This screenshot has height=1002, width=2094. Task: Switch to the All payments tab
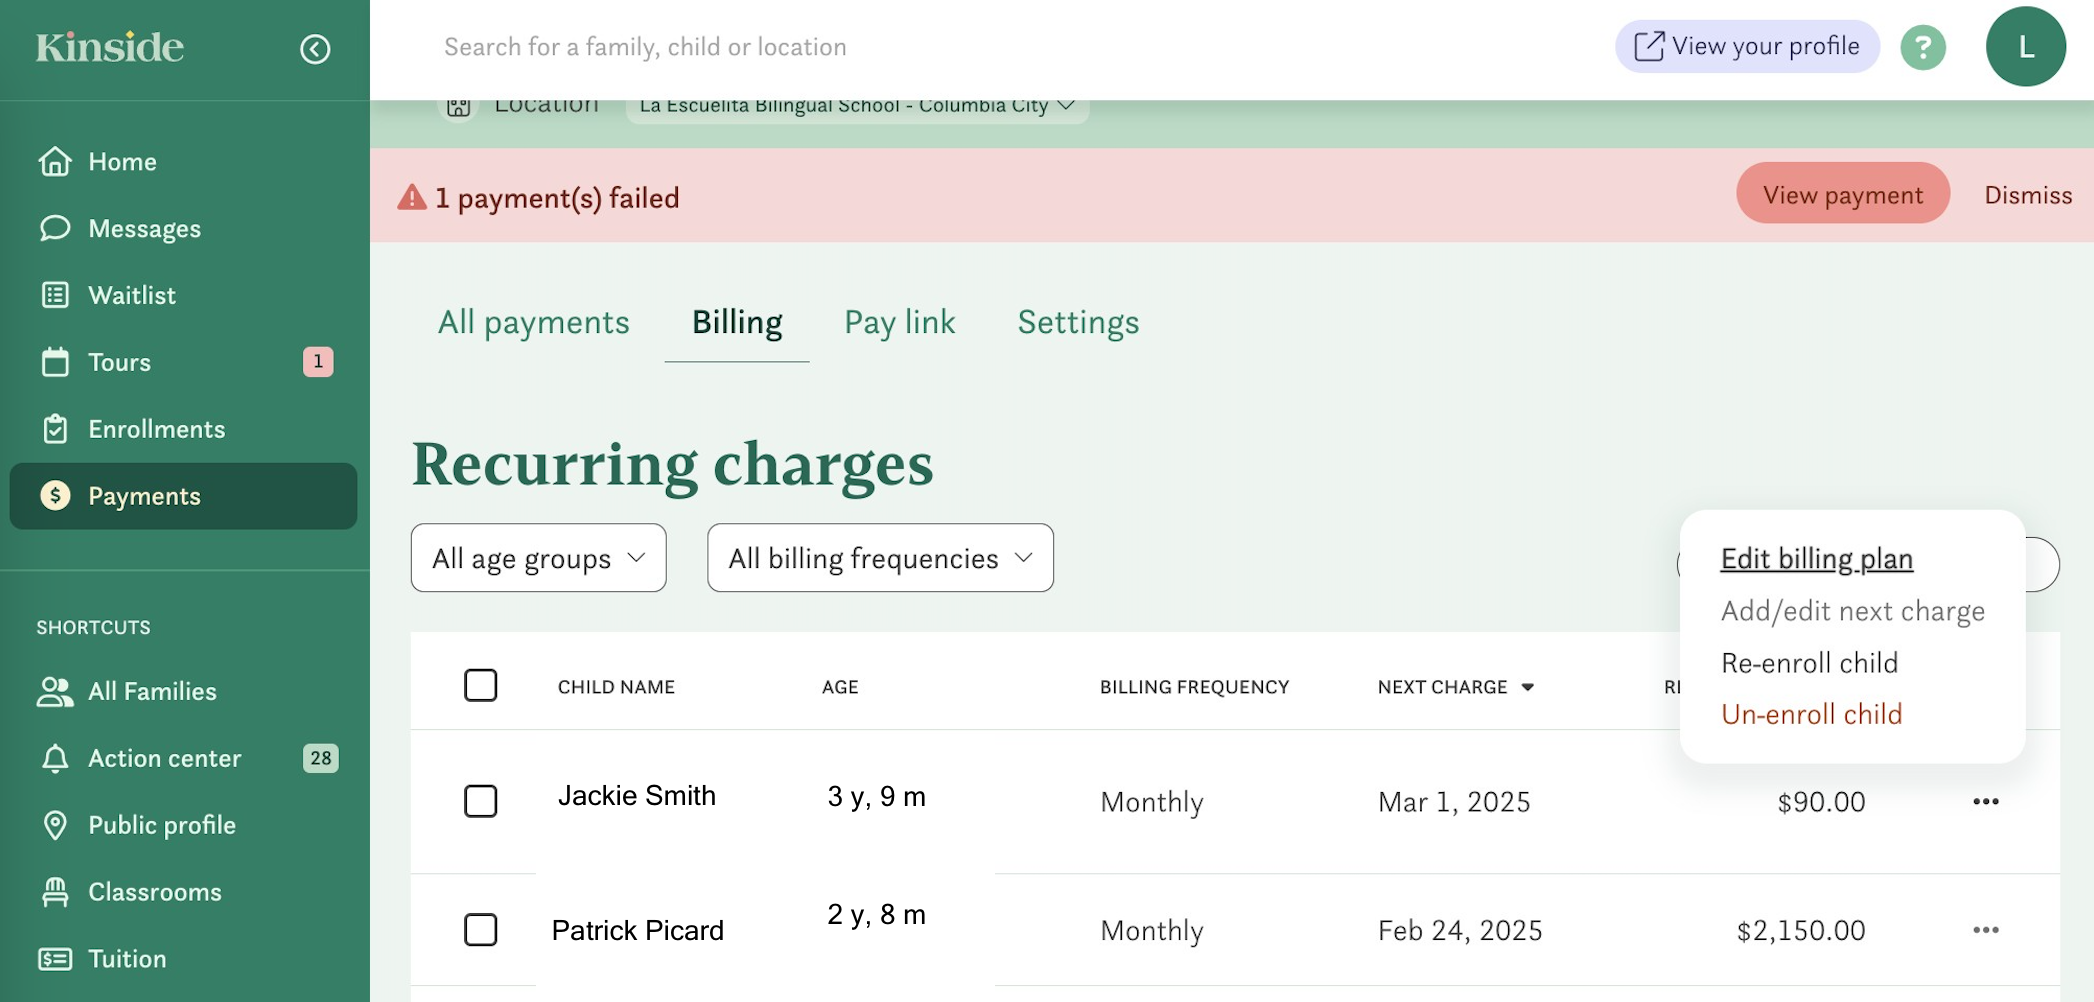point(533,322)
